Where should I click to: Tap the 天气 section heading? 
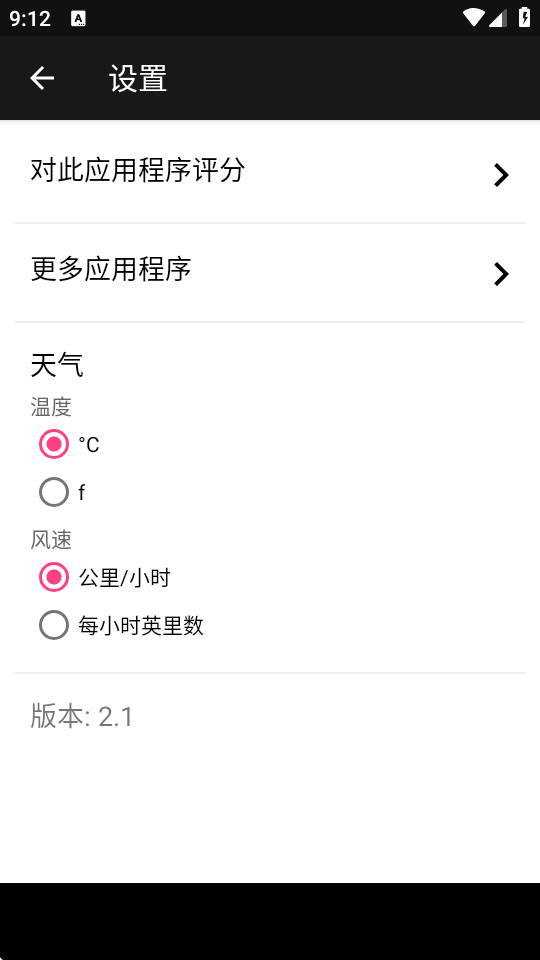tap(57, 366)
